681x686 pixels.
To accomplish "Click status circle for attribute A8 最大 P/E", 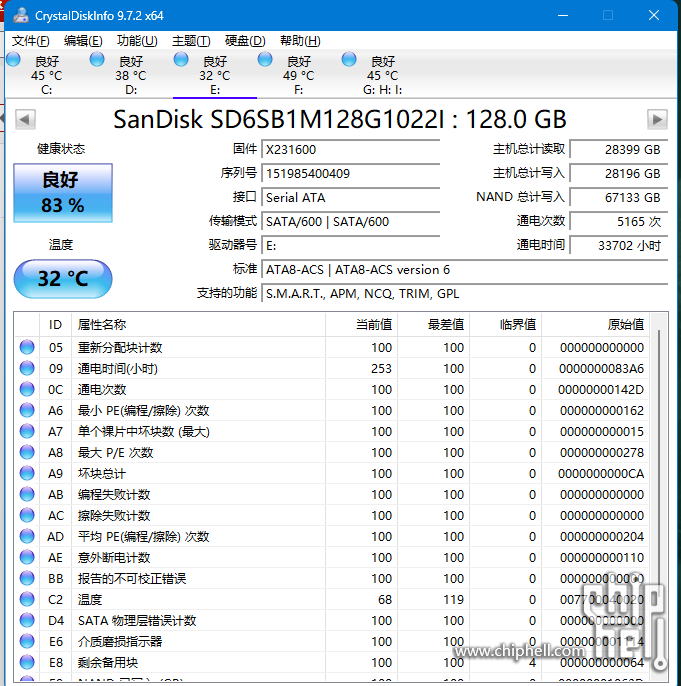I will [x=27, y=452].
